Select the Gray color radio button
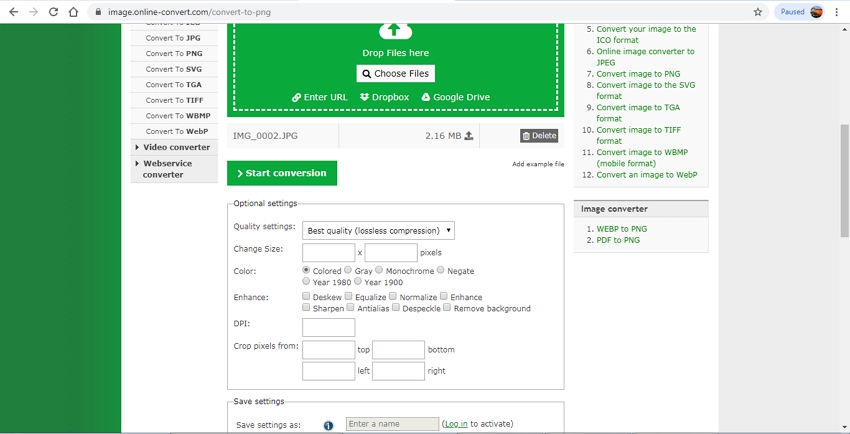The height and width of the screenshot is (434, 850). tap(348, 270)
